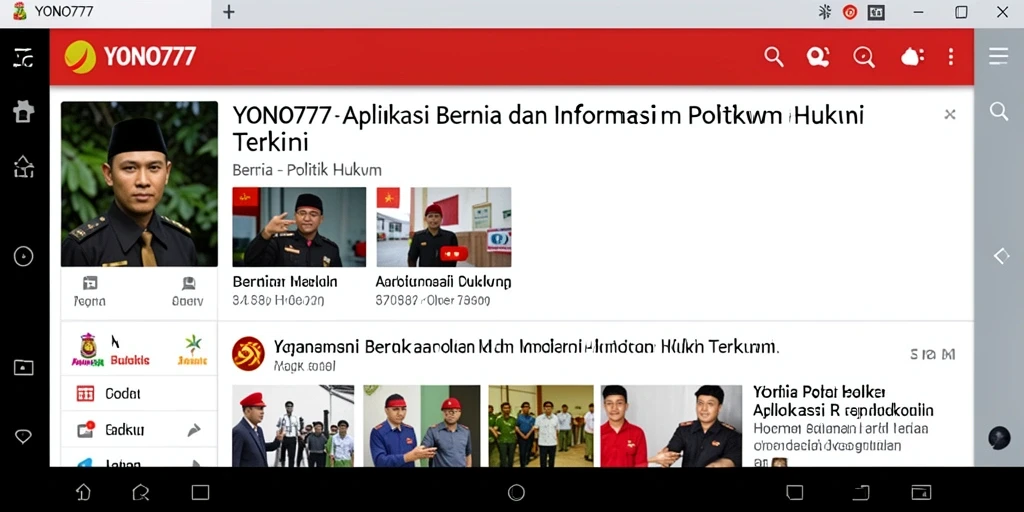Click the middle bottom-right bar icon
This screenshot has width=1024, height=512.
(x=861, y=492)
